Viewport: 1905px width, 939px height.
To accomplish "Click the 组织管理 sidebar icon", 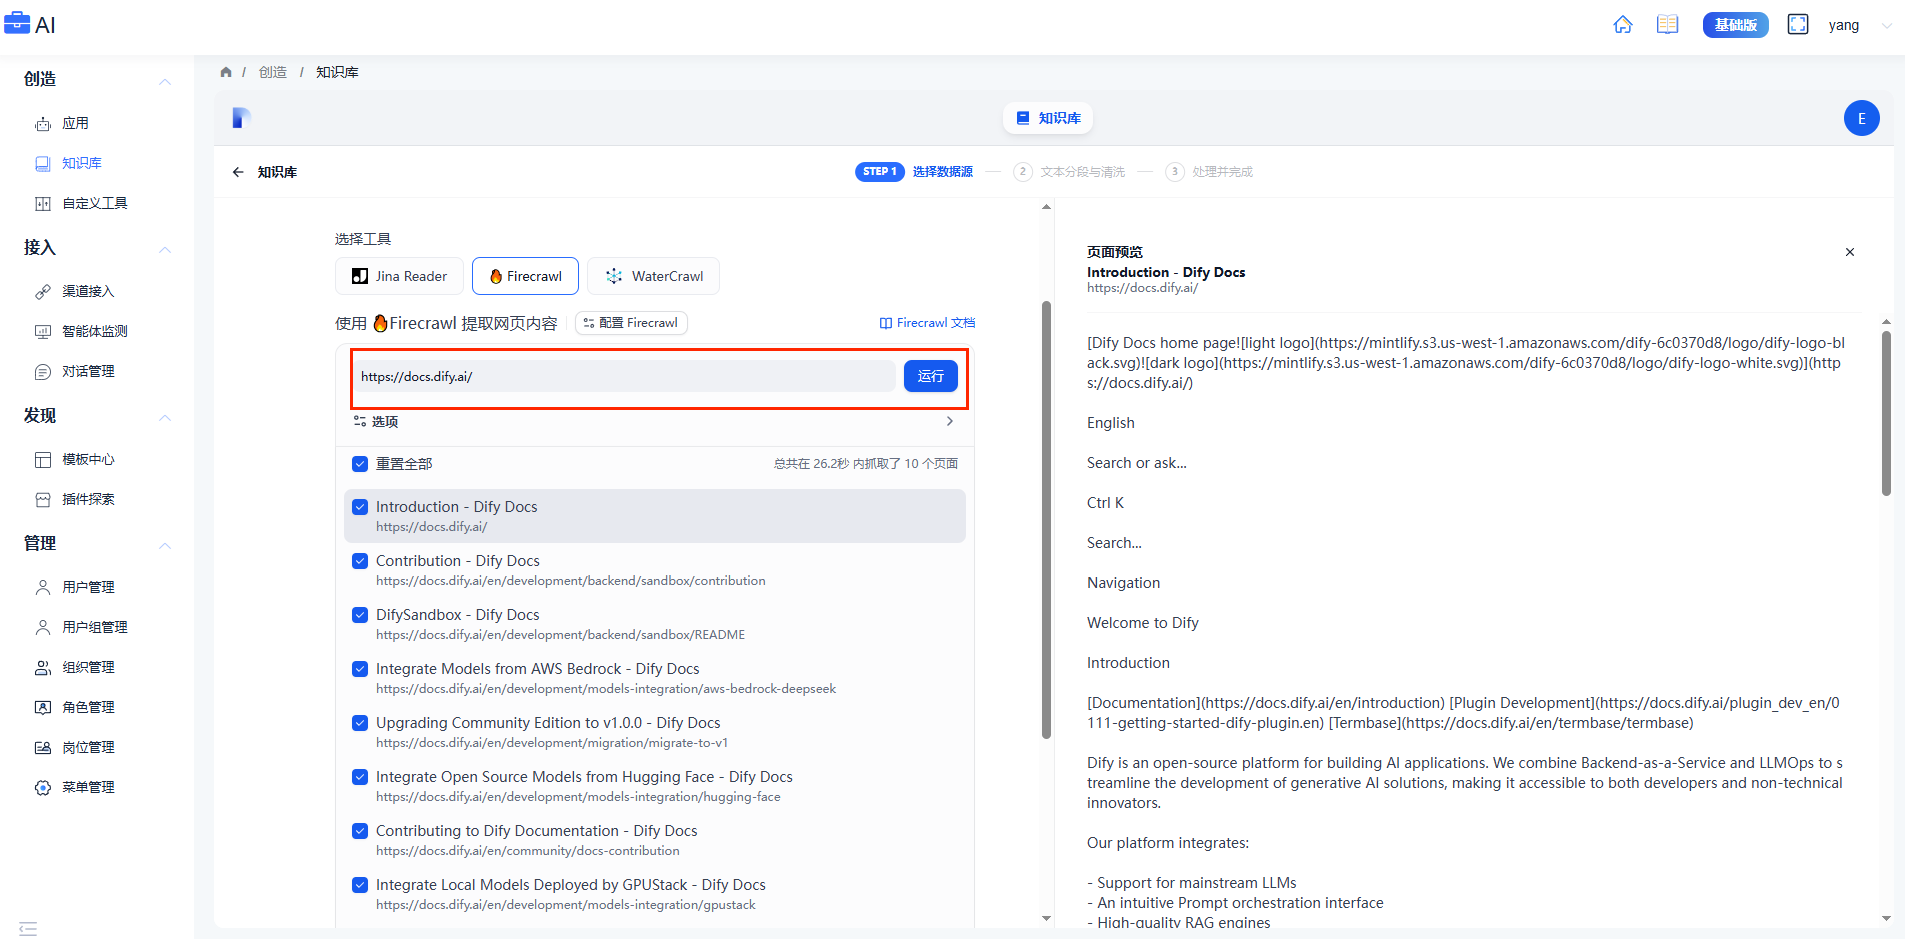I will tap(43, 667).
